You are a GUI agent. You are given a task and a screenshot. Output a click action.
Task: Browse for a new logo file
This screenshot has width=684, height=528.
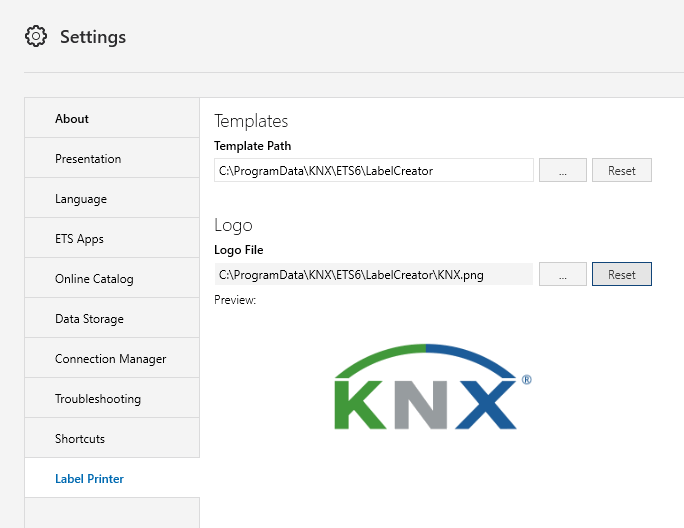[x=563, y=274]
